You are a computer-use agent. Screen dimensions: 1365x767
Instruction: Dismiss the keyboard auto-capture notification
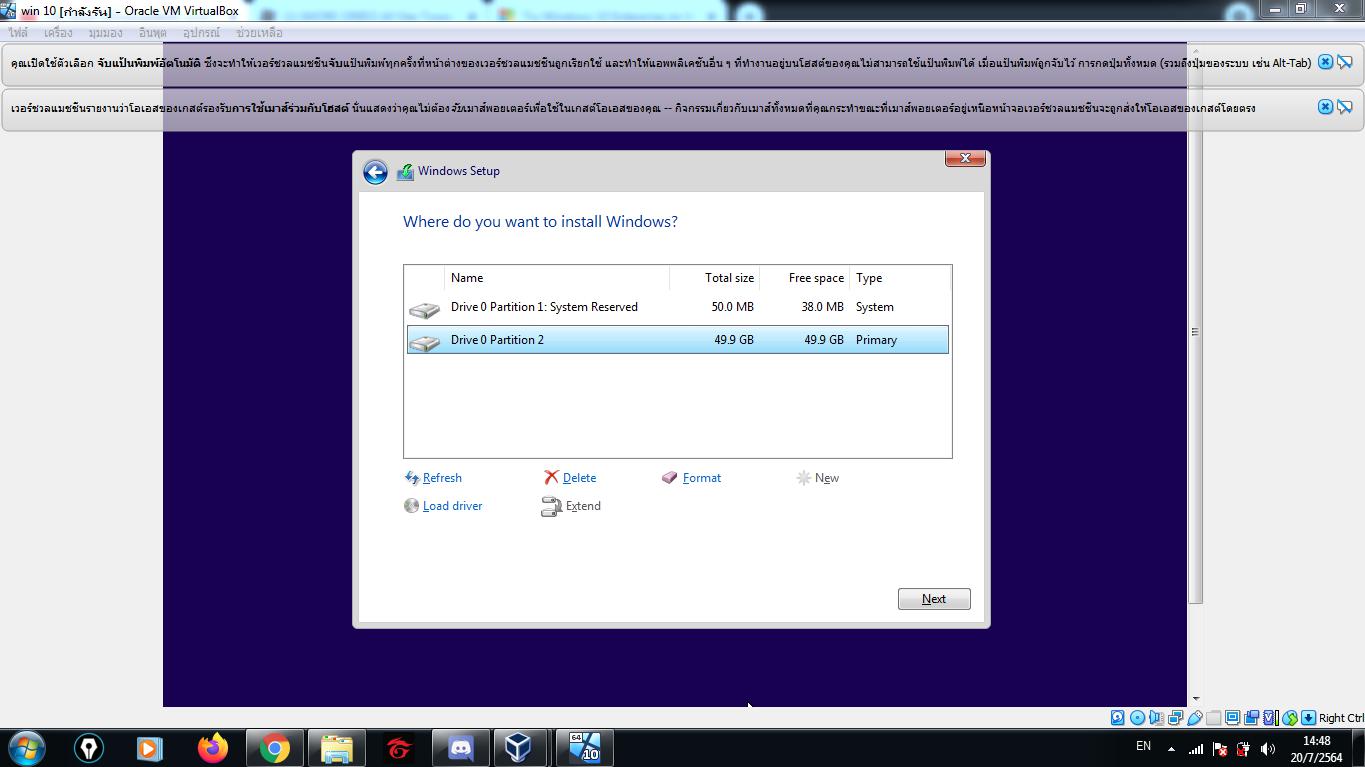click(1325, 62)
